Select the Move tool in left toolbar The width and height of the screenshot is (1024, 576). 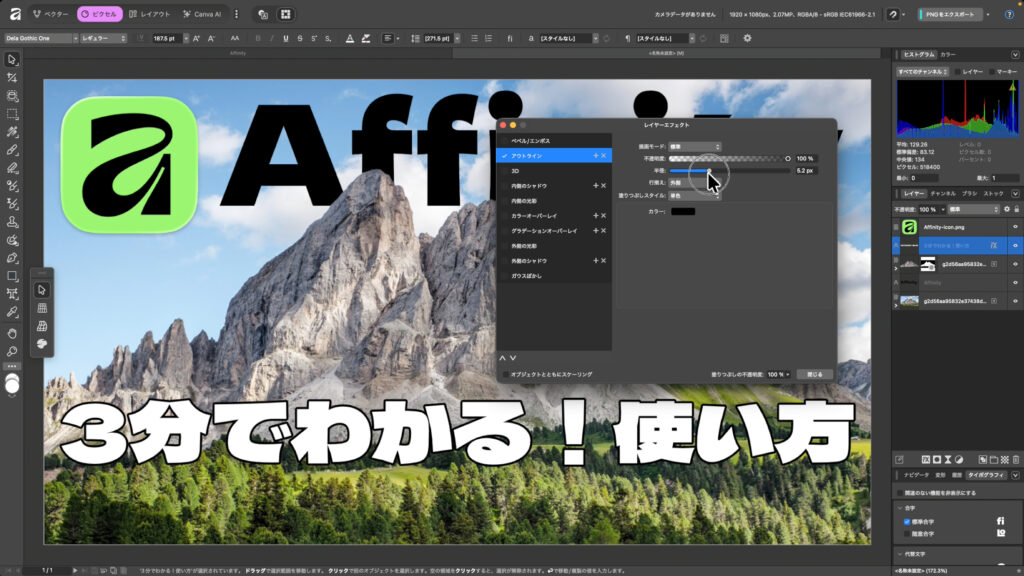12,59
